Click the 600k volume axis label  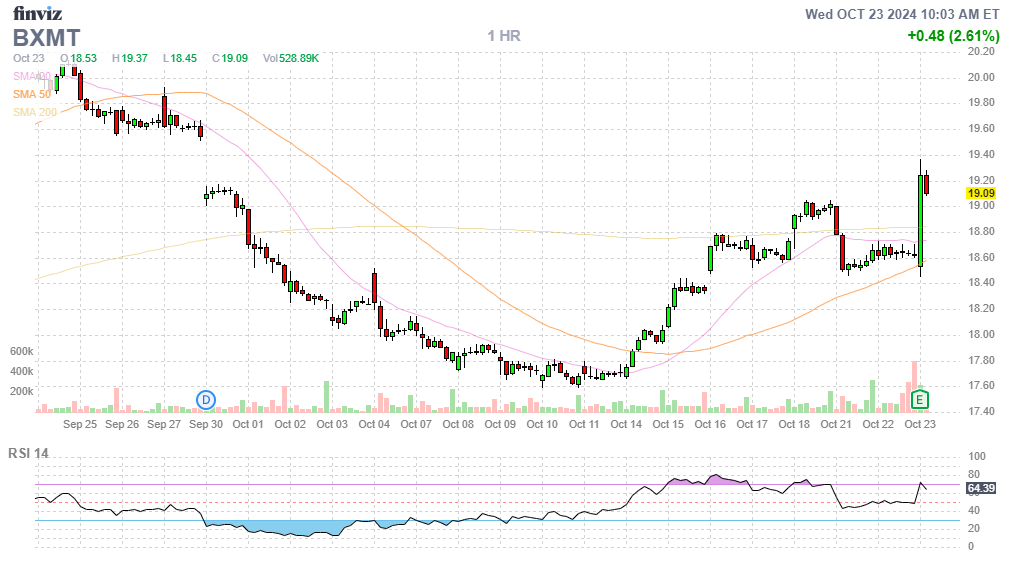tap(22, 352)
